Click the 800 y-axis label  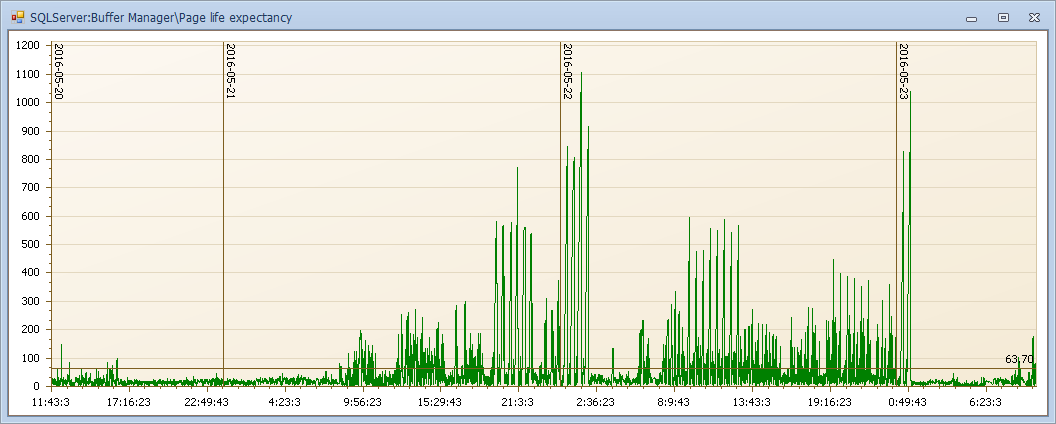click(32, 160)
